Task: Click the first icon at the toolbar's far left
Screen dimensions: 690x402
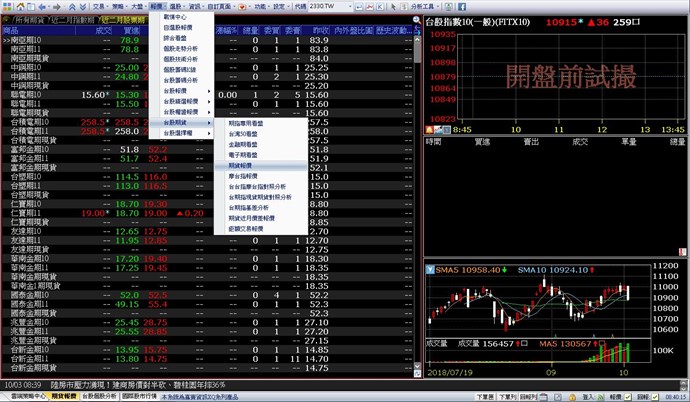Action: pos(6,6)
